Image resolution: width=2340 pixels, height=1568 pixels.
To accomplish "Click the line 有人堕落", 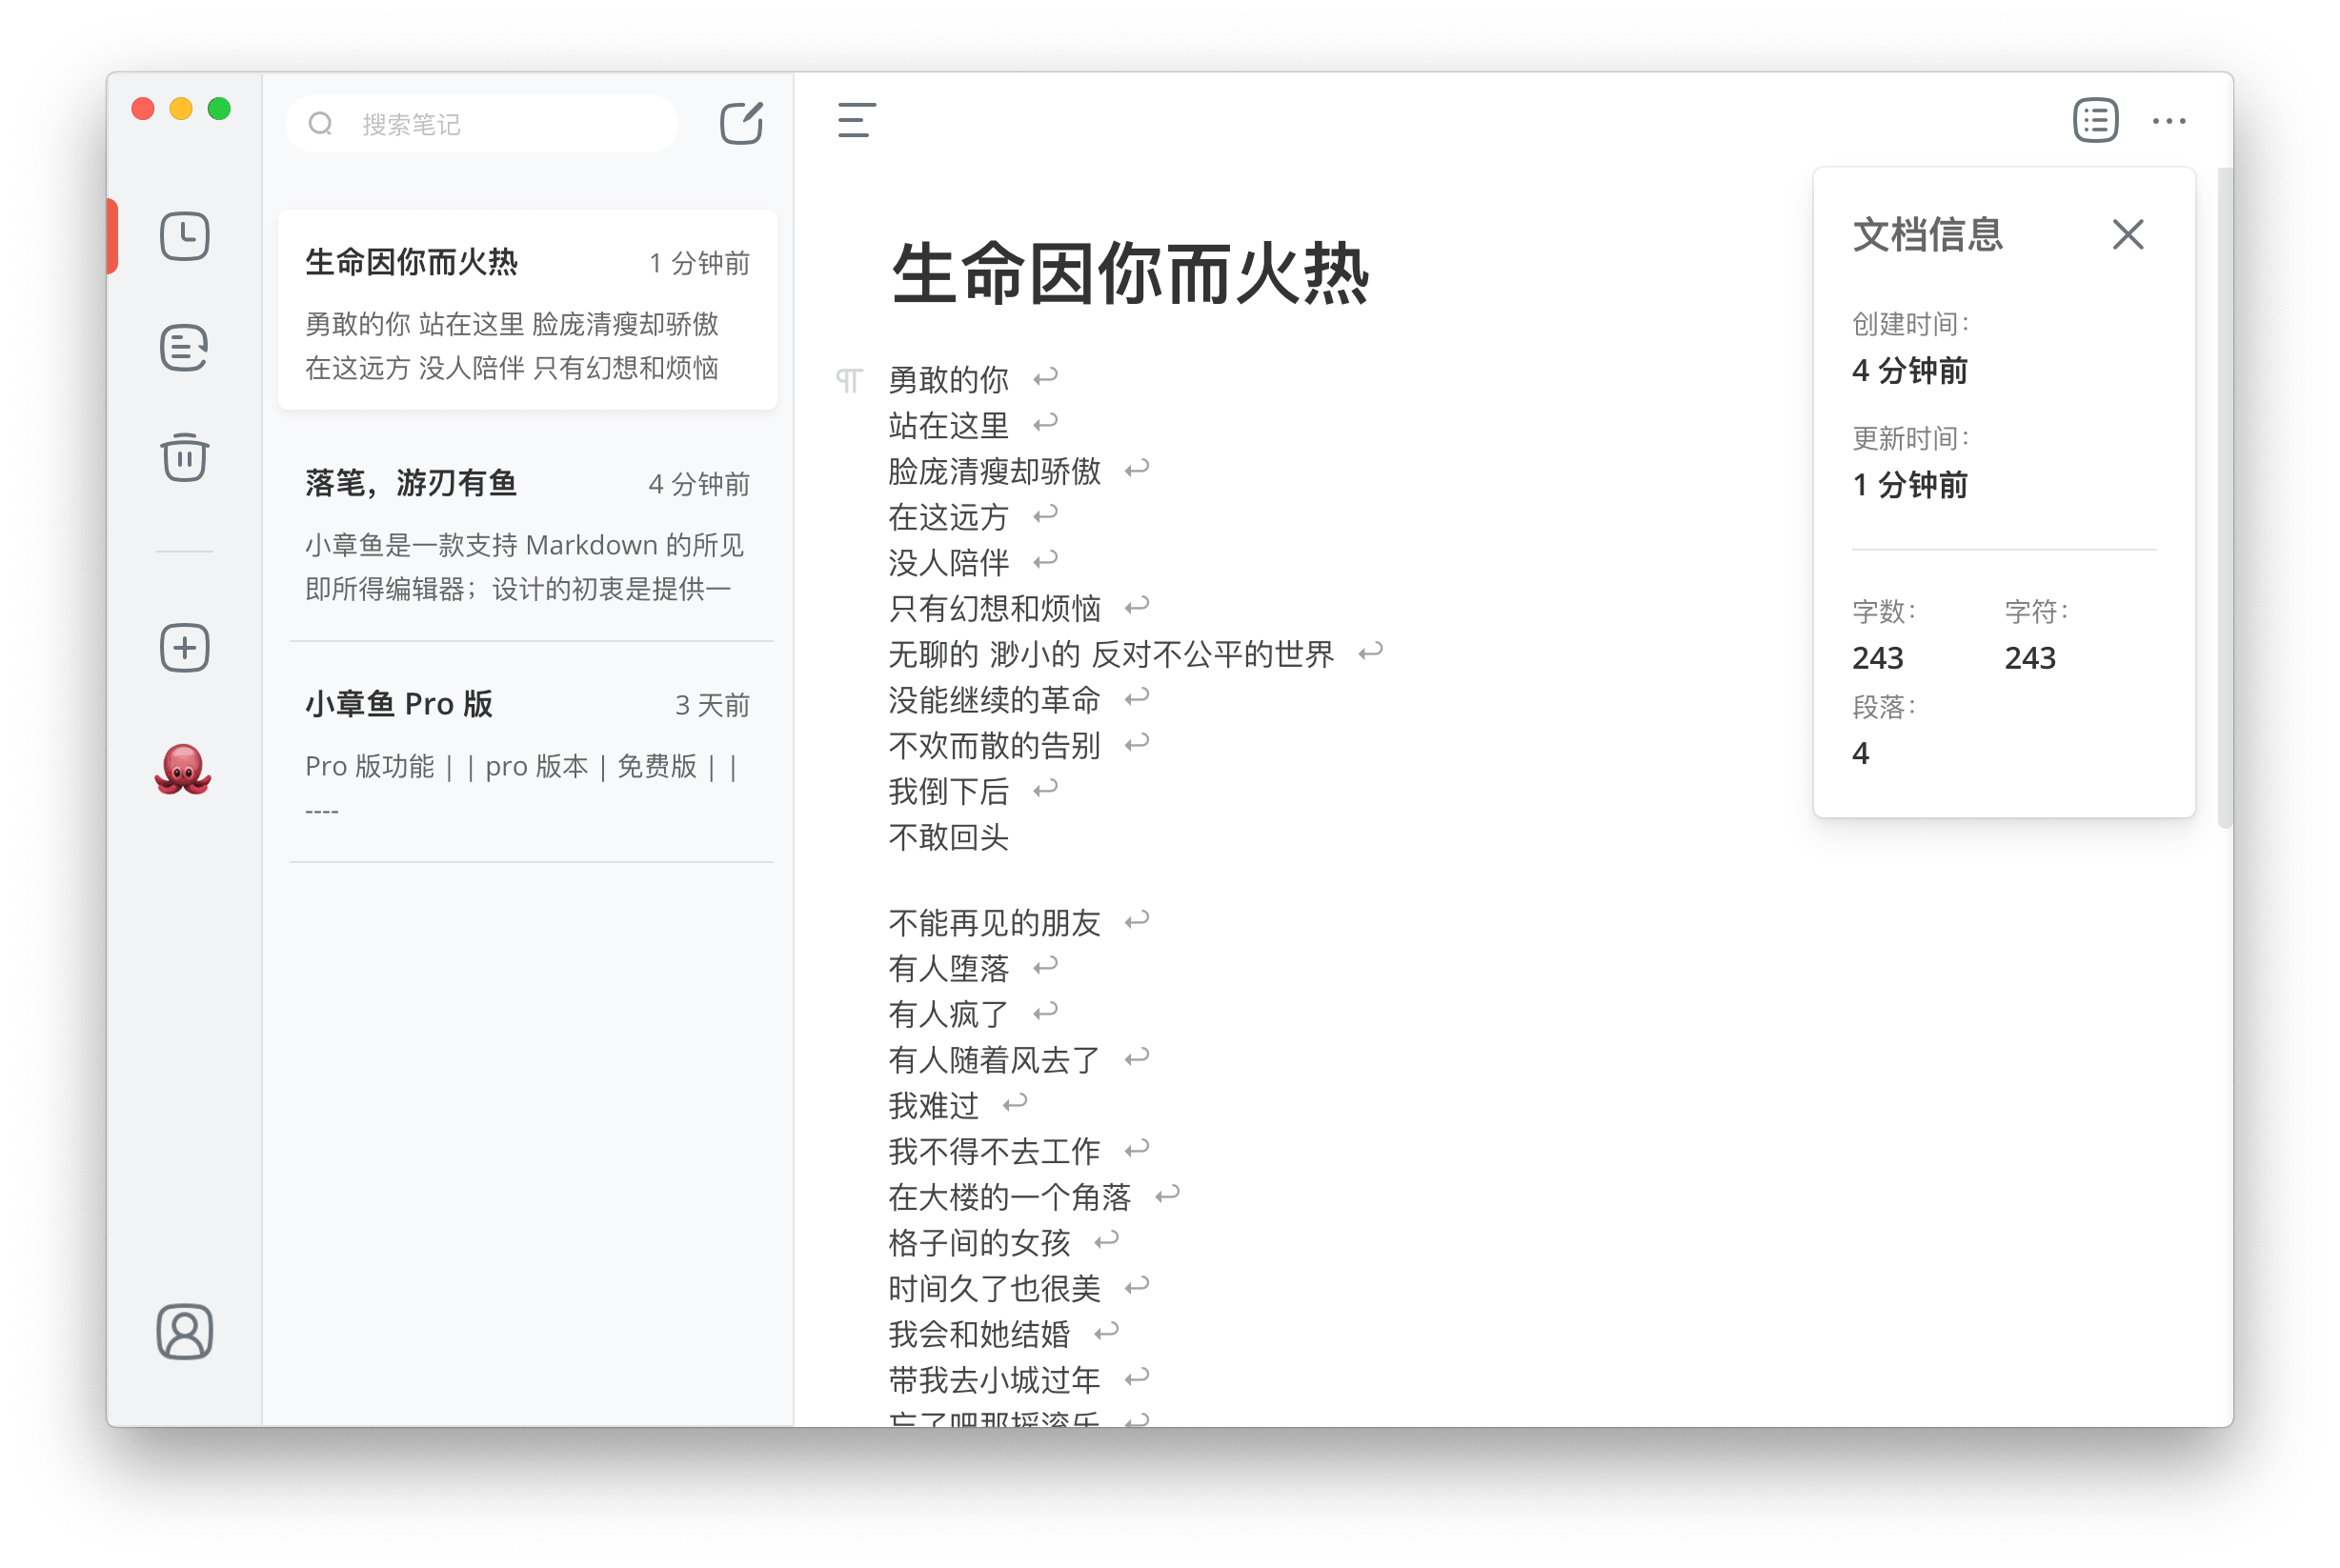I will coord(948,968).
